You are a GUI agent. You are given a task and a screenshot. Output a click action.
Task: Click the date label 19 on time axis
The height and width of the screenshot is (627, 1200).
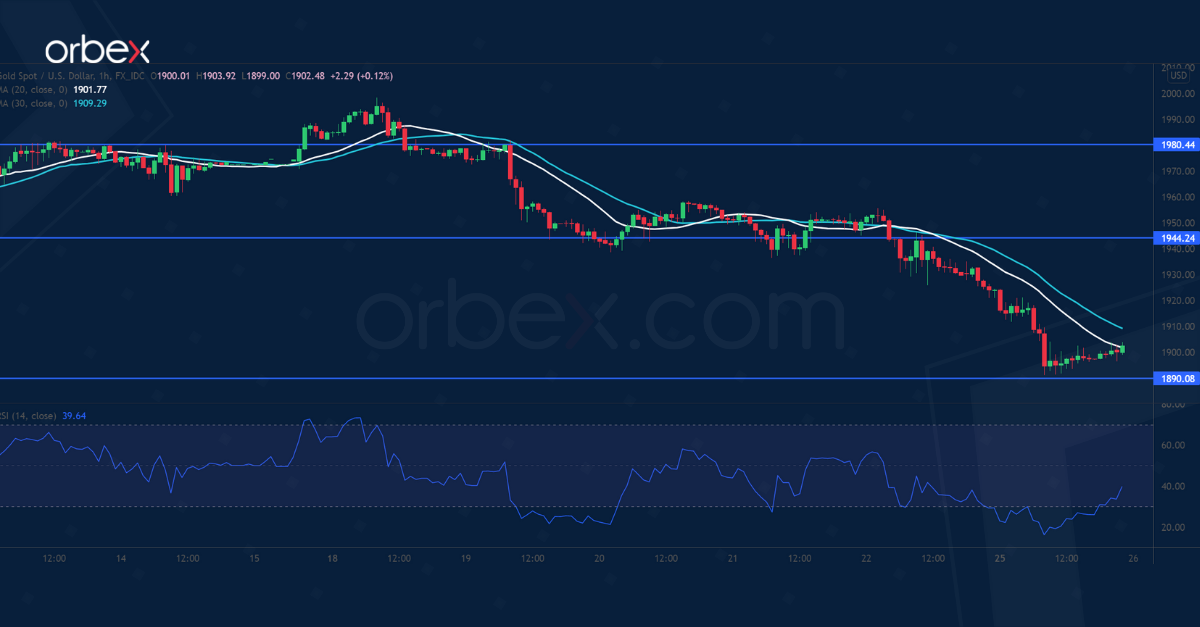point(466,559)
